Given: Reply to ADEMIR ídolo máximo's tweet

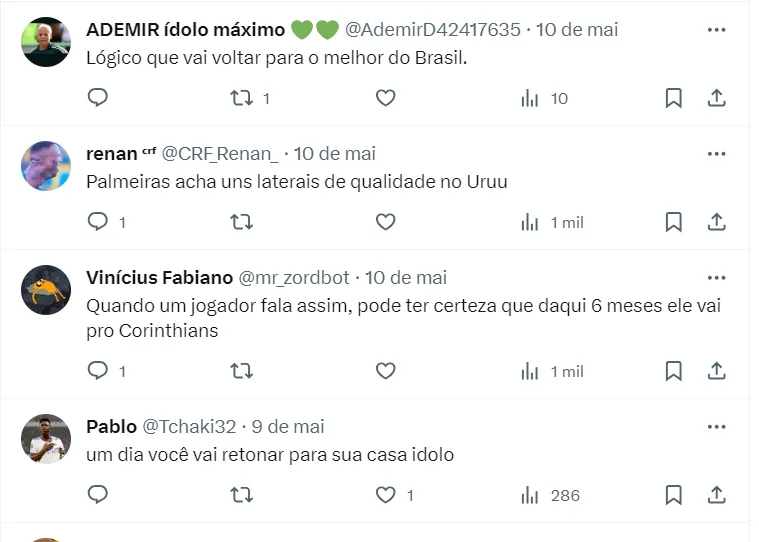Looking at the screenshot, I should (98, 98).
